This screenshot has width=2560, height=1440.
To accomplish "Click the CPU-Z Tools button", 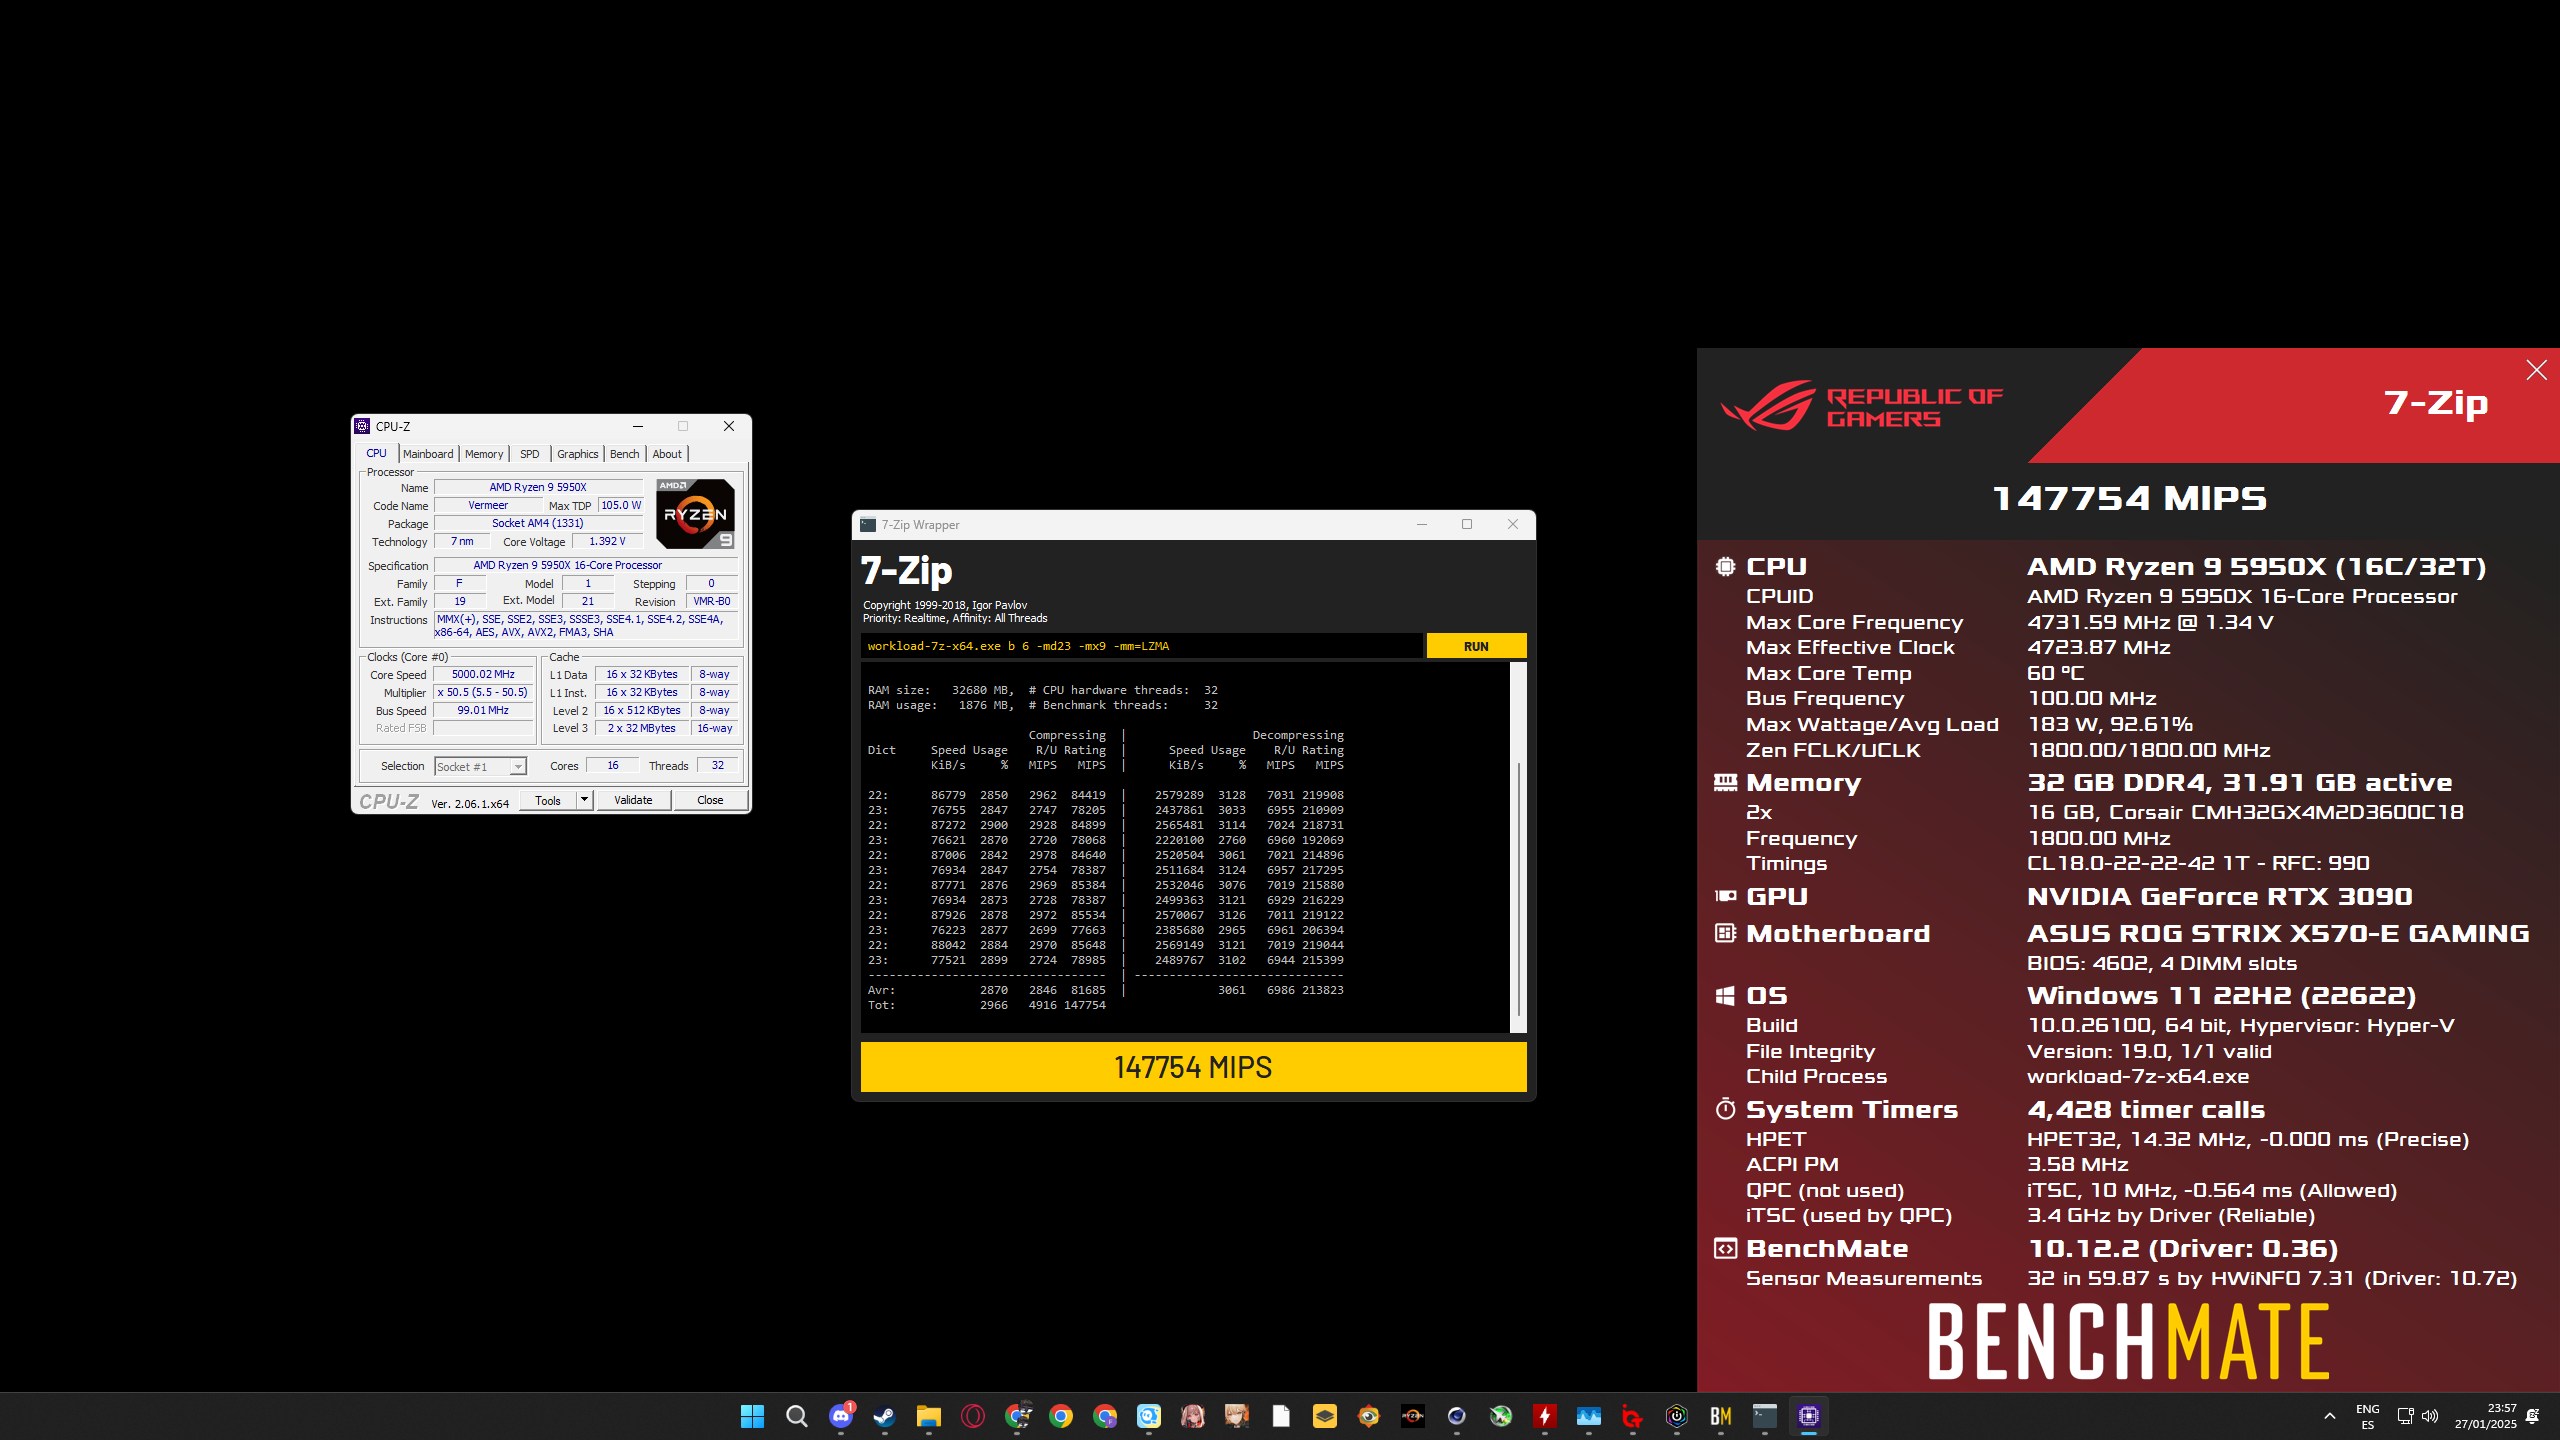I will click(x=548, y=800).
